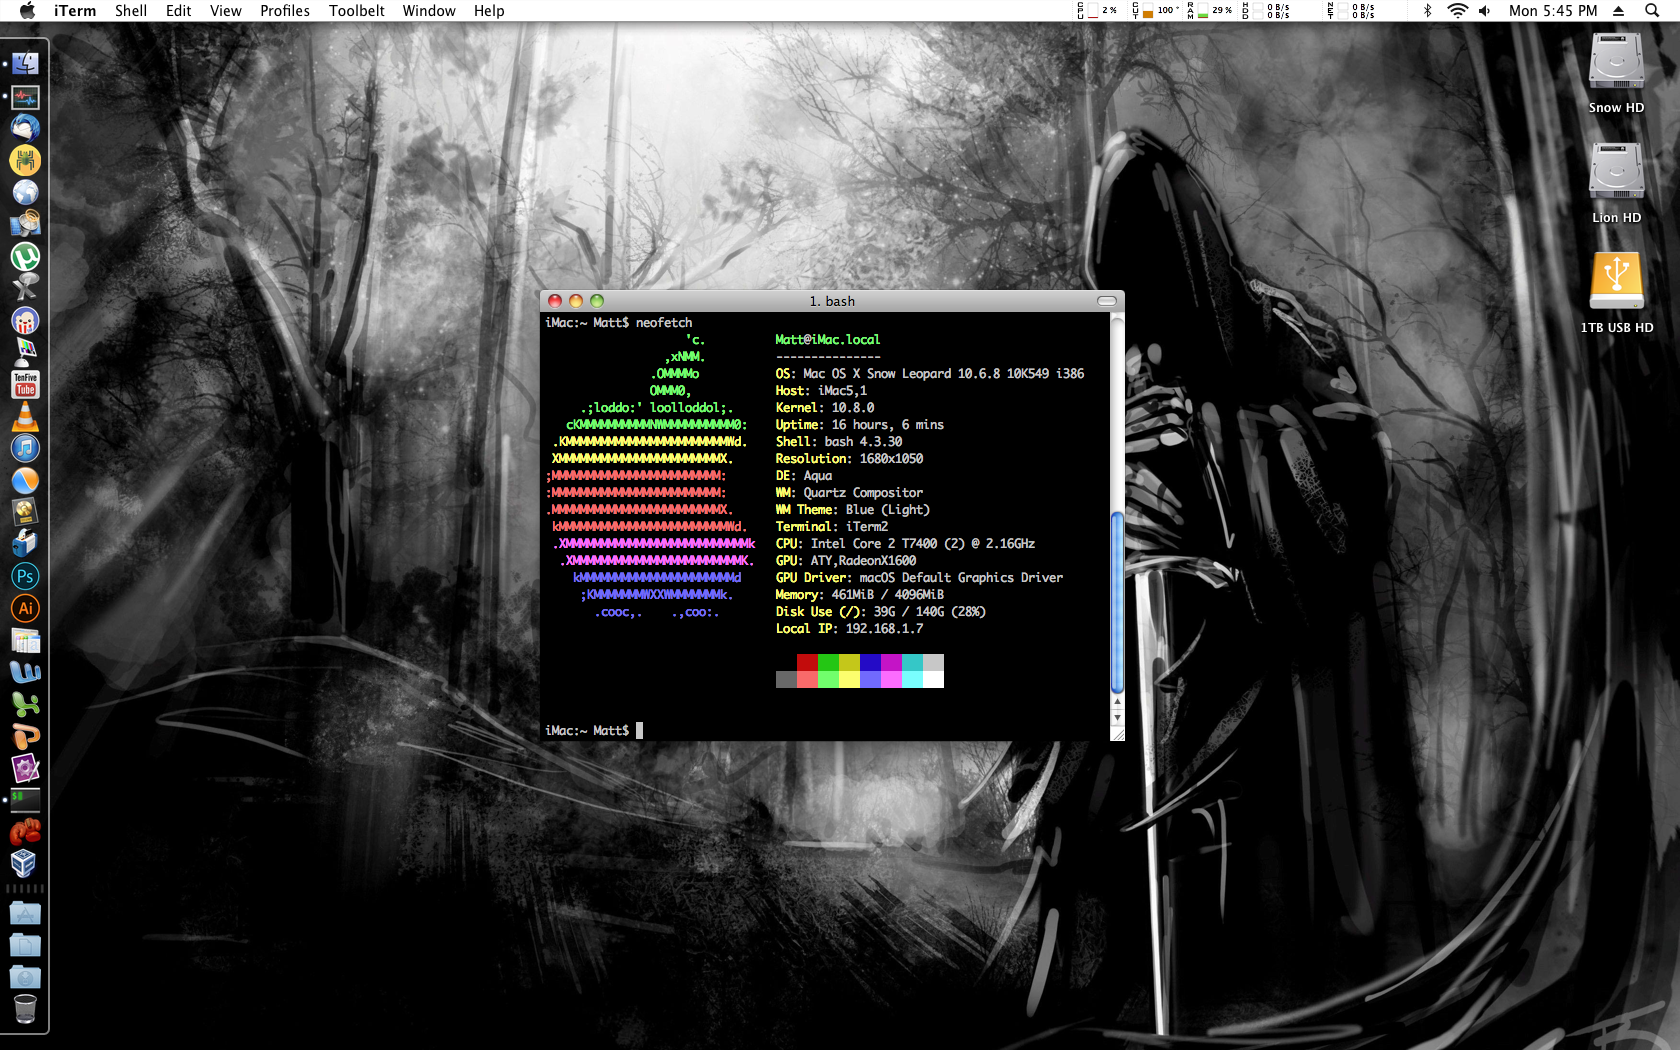Click the clock showing Mon 5:45 PM
Screen dimensions: 1680x1050
pos(1553,11)
